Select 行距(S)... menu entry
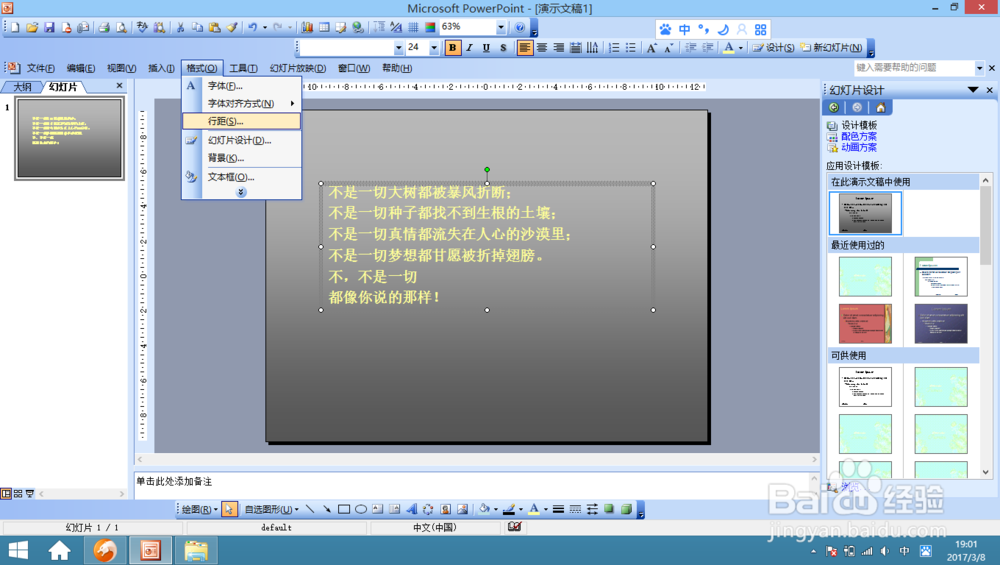 click(x=242, y=121)
